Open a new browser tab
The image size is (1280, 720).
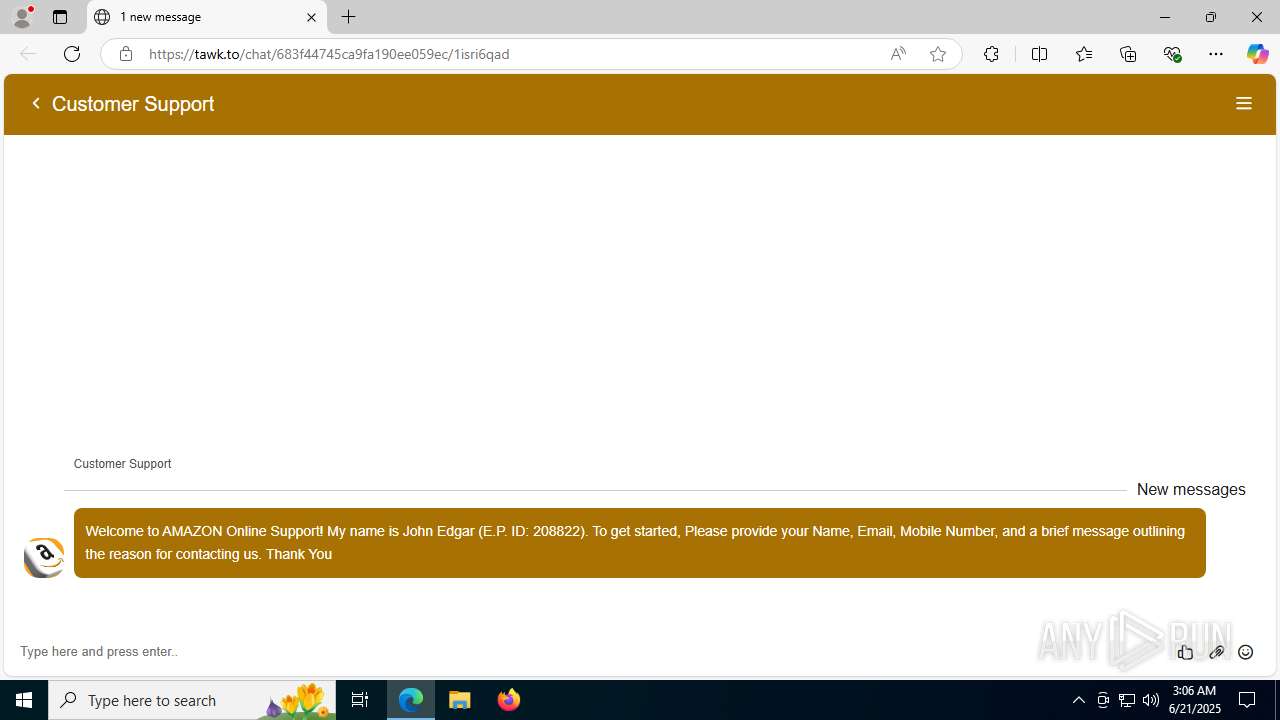pos(348,17)
